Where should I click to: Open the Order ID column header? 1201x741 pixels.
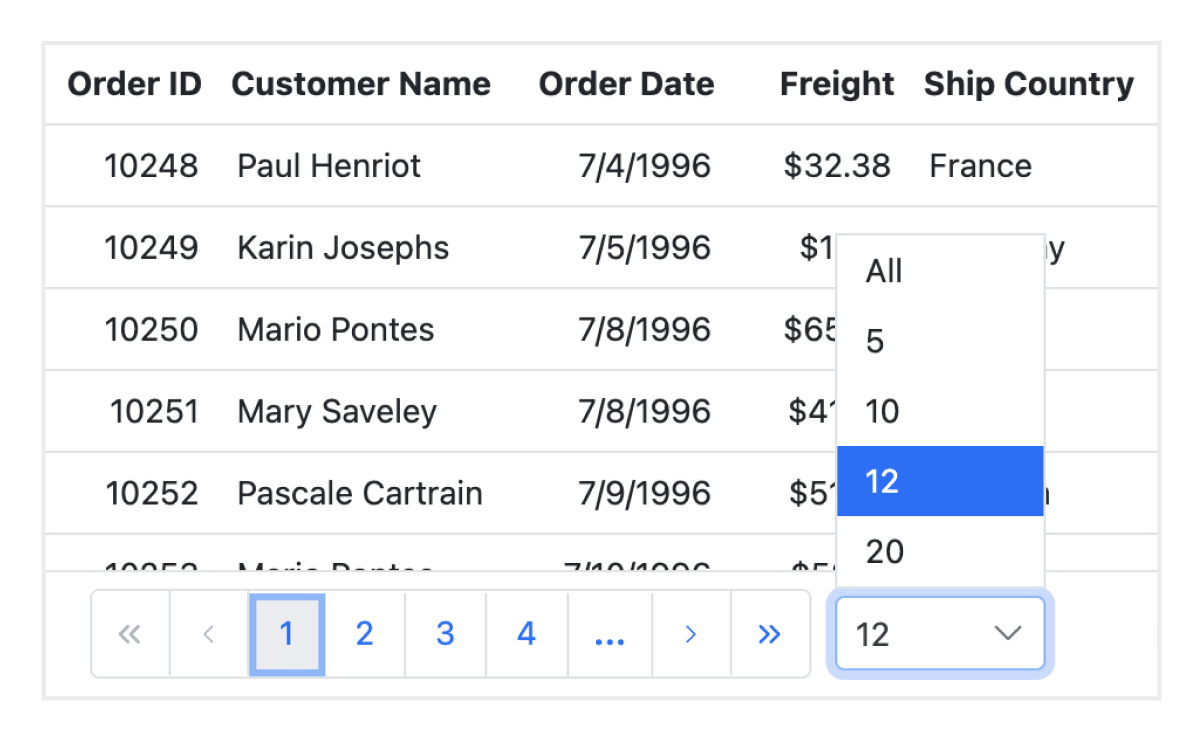click(x=134, y=84)
